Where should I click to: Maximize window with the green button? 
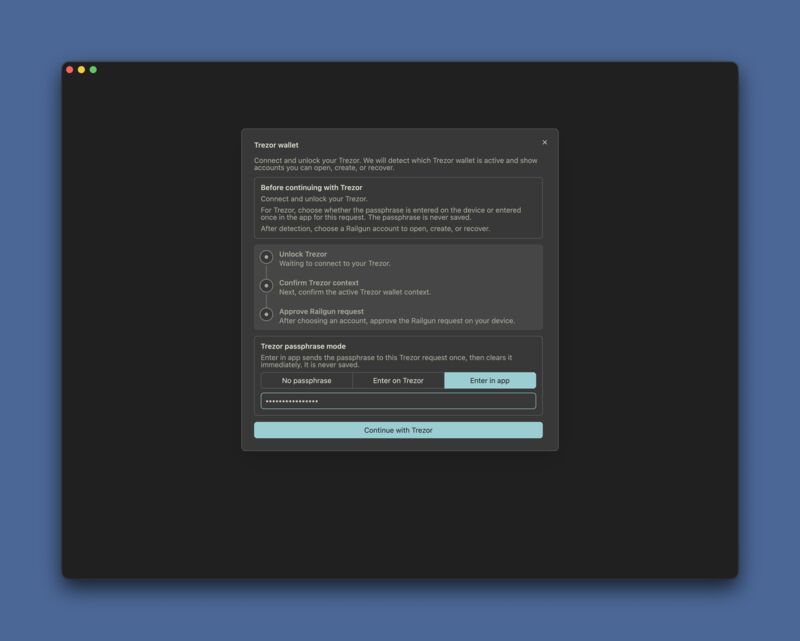[x=93, y=70]
